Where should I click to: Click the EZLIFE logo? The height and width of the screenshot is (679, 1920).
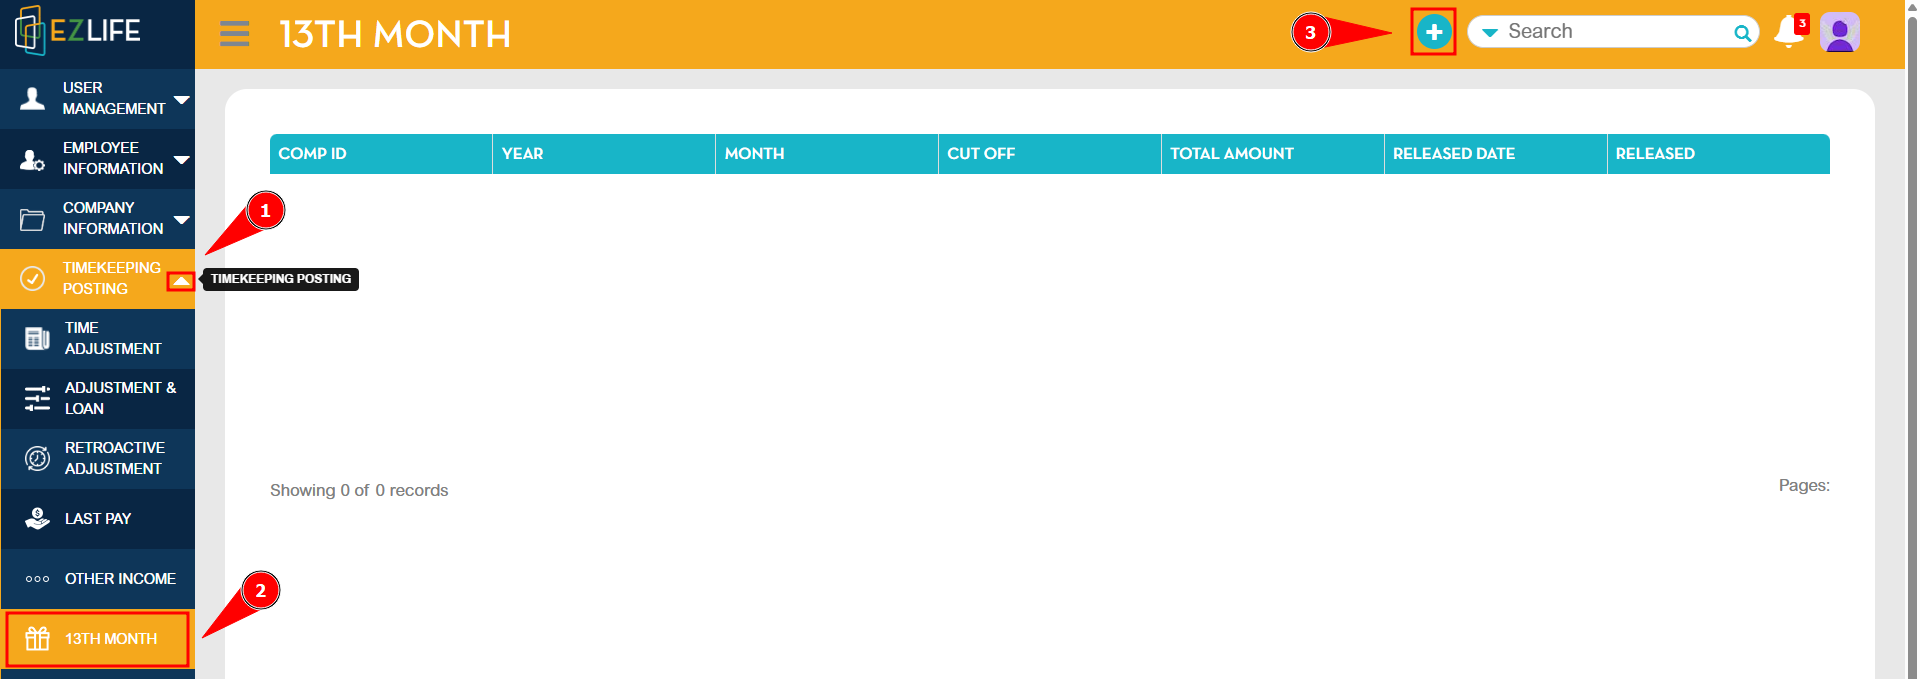pos(78,31)
